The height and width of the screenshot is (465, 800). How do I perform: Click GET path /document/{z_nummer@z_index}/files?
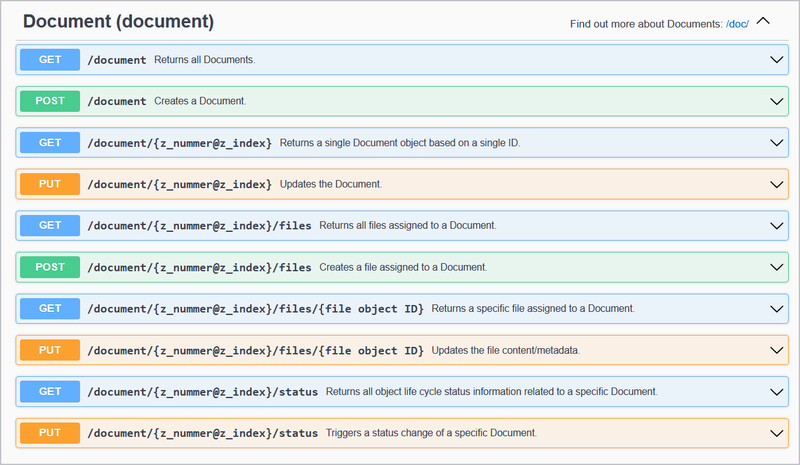199,226
